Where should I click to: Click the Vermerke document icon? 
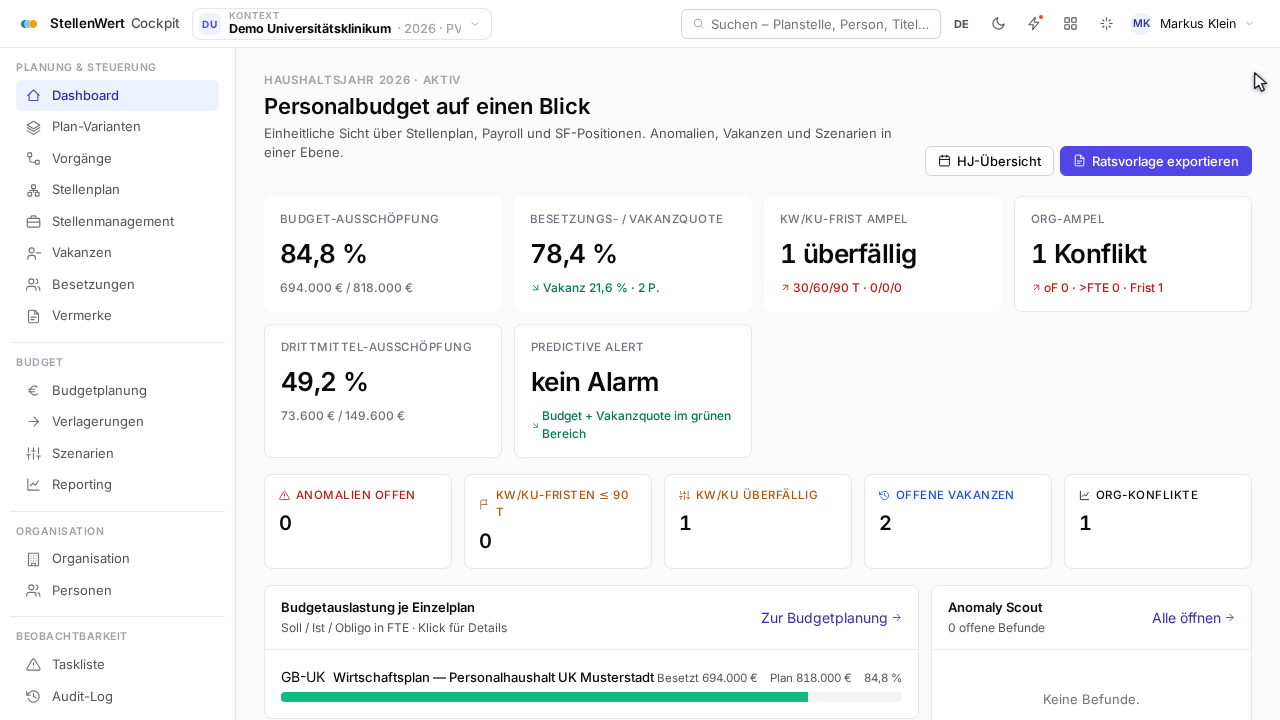point(33,316)
